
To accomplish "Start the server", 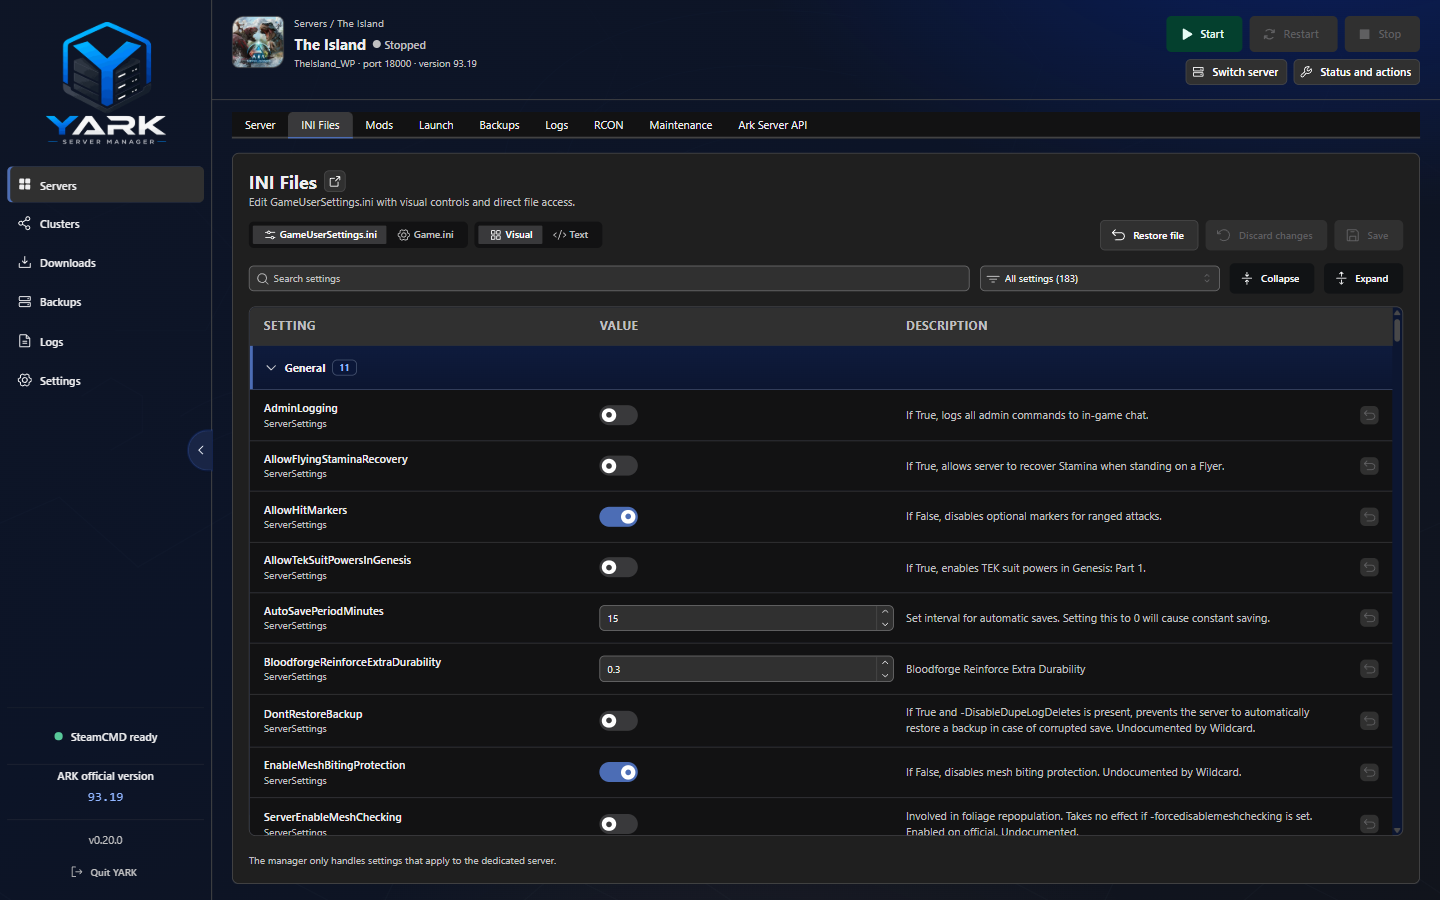I will (x=1204, y=34).
